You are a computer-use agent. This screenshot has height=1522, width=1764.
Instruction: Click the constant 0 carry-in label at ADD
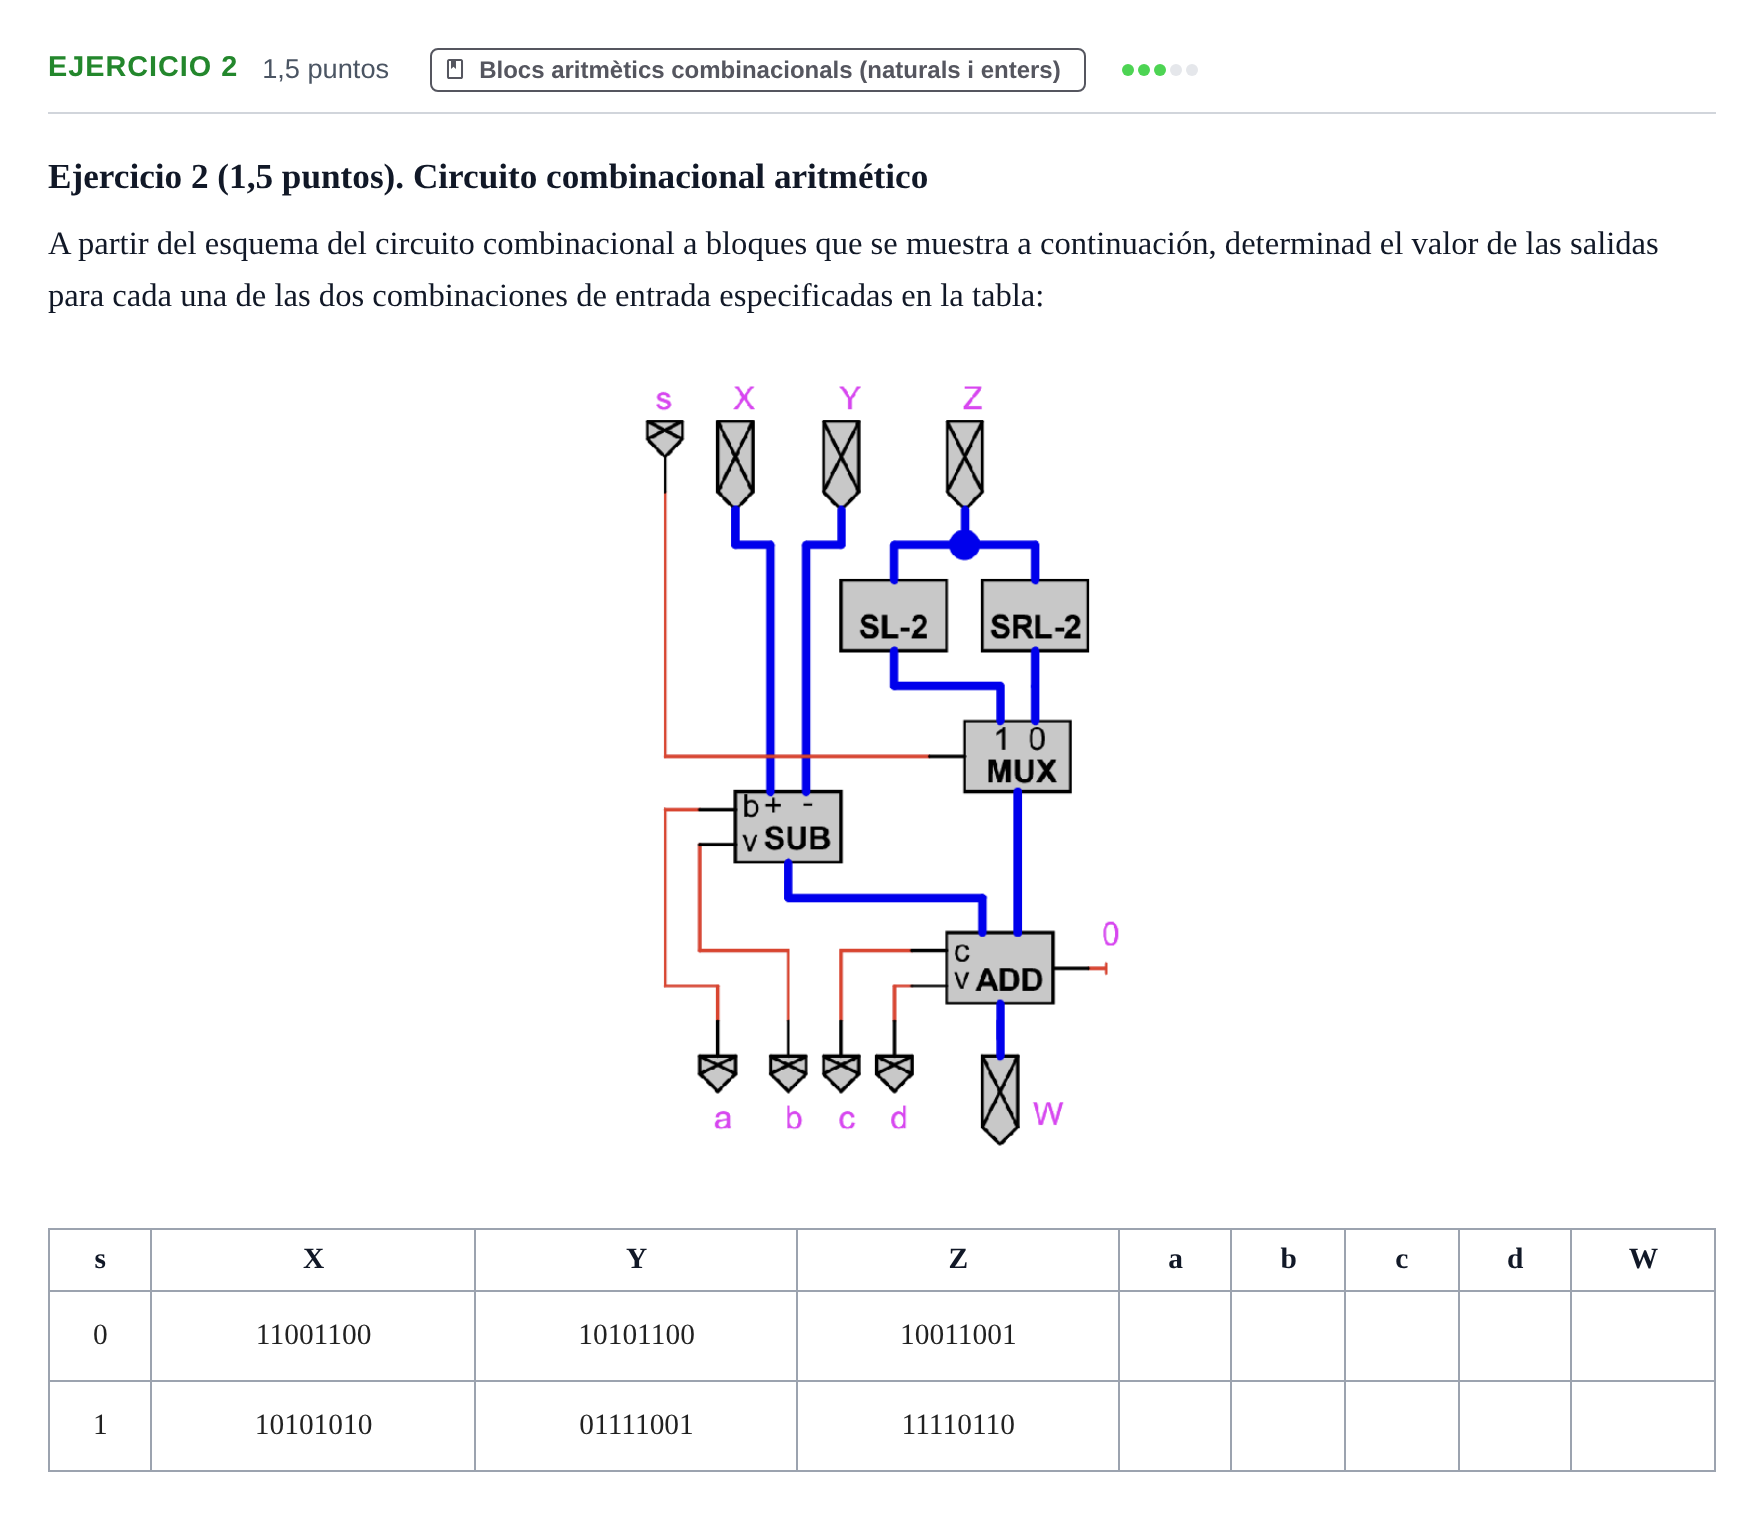point(1111,934)
